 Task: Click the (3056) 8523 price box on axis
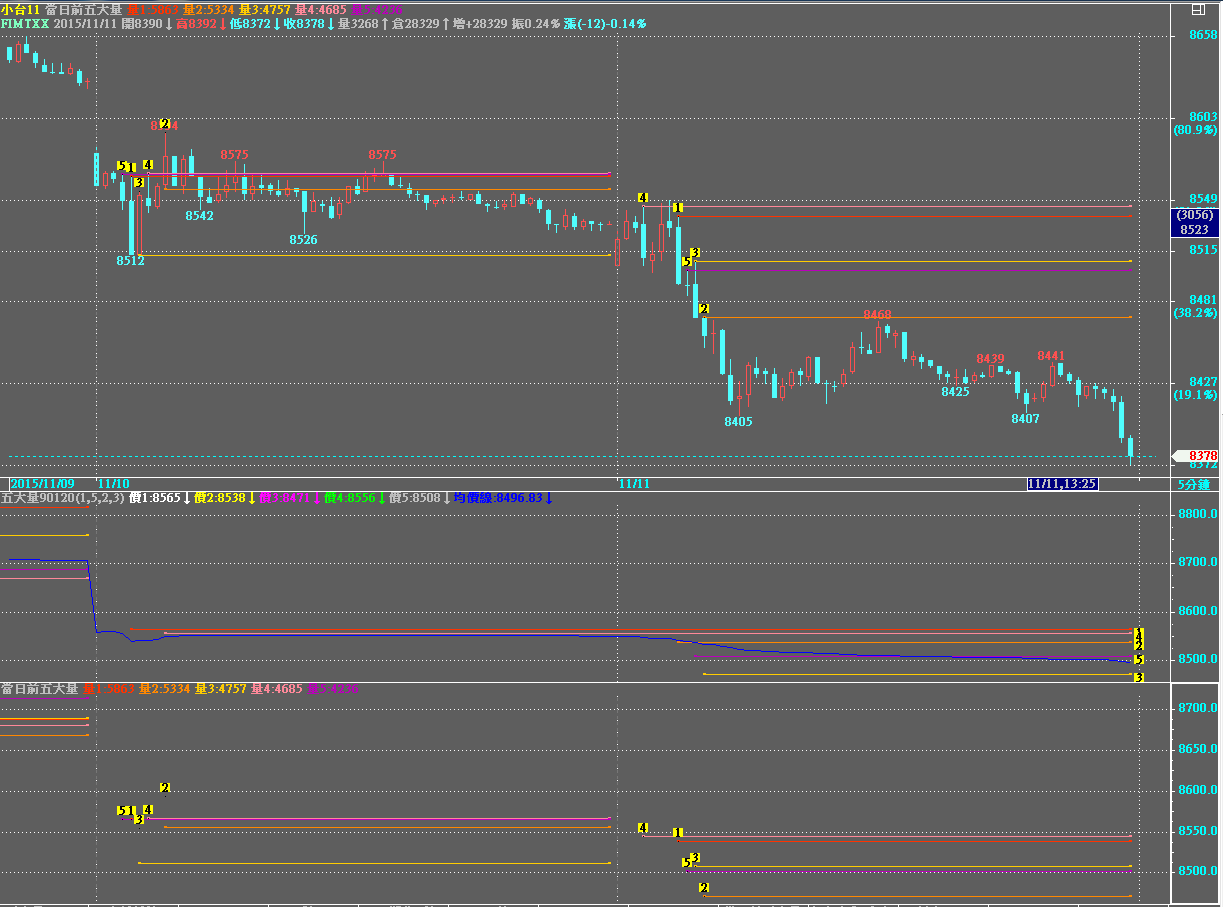pos(1194,222)
